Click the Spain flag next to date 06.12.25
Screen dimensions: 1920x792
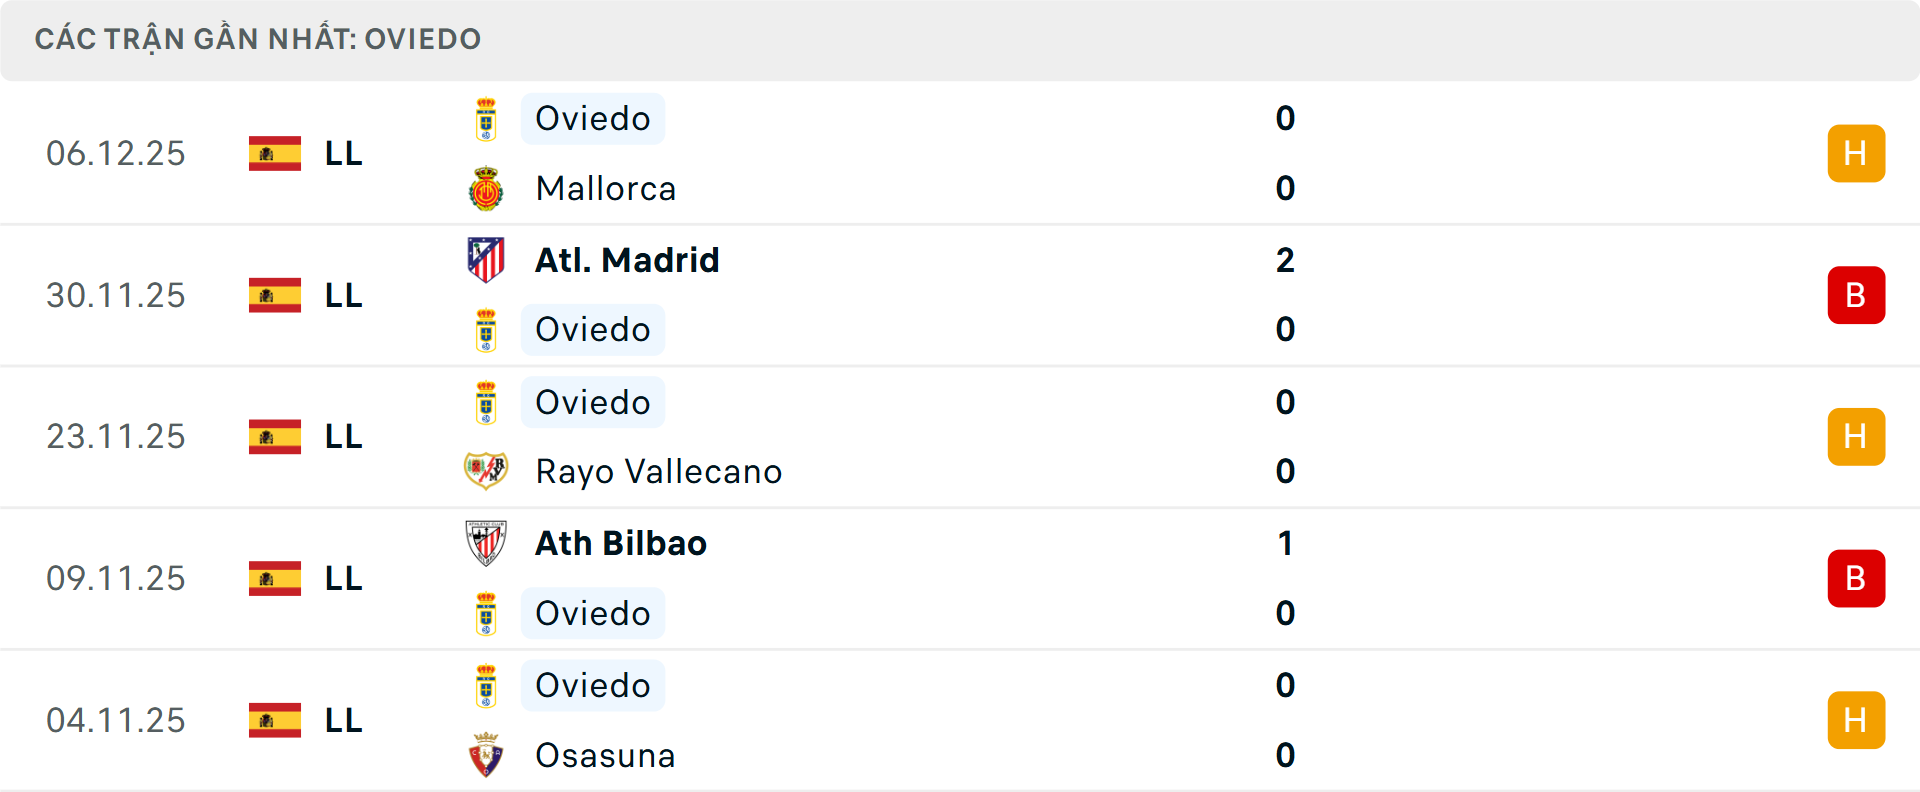click(x=273, y=153)
